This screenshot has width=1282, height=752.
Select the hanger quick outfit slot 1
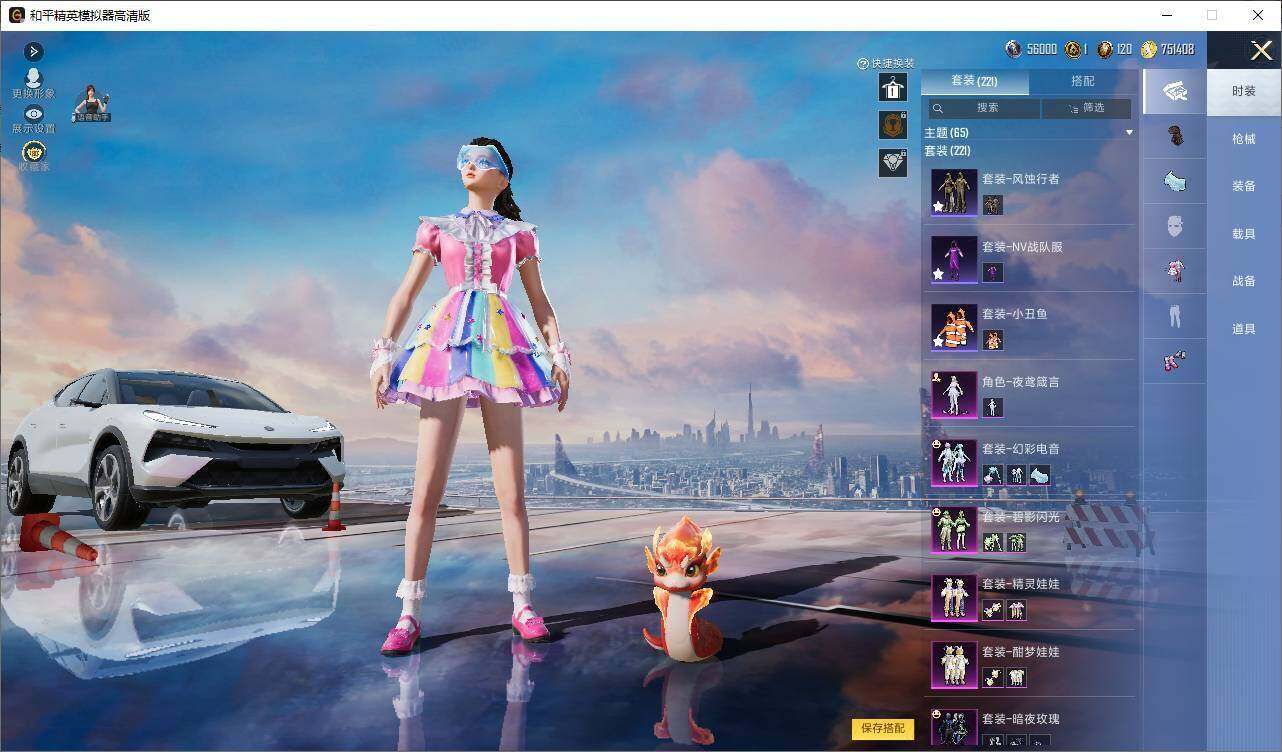pos(892,88)
